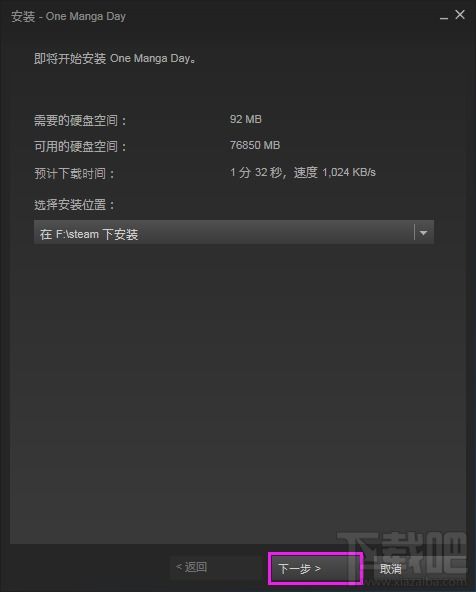Click the 取消 button
Screen dimensions: 476x592
pos(391,569)
